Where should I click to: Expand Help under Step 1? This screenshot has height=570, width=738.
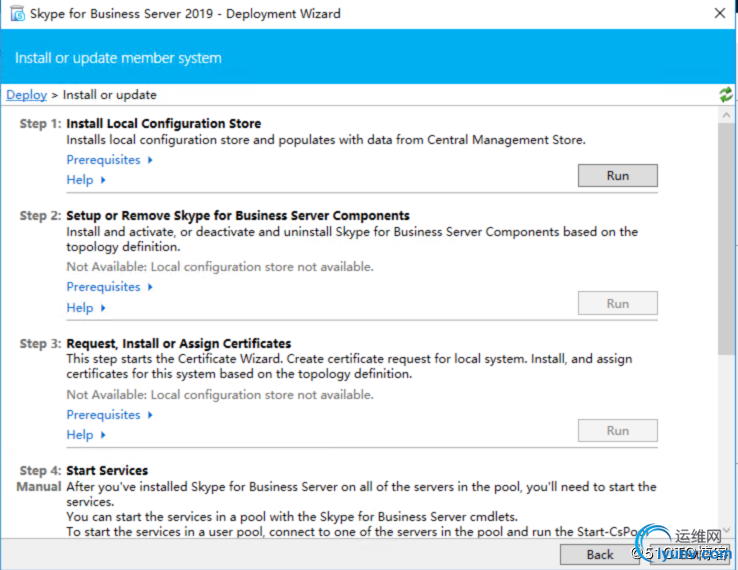point(86,180)
